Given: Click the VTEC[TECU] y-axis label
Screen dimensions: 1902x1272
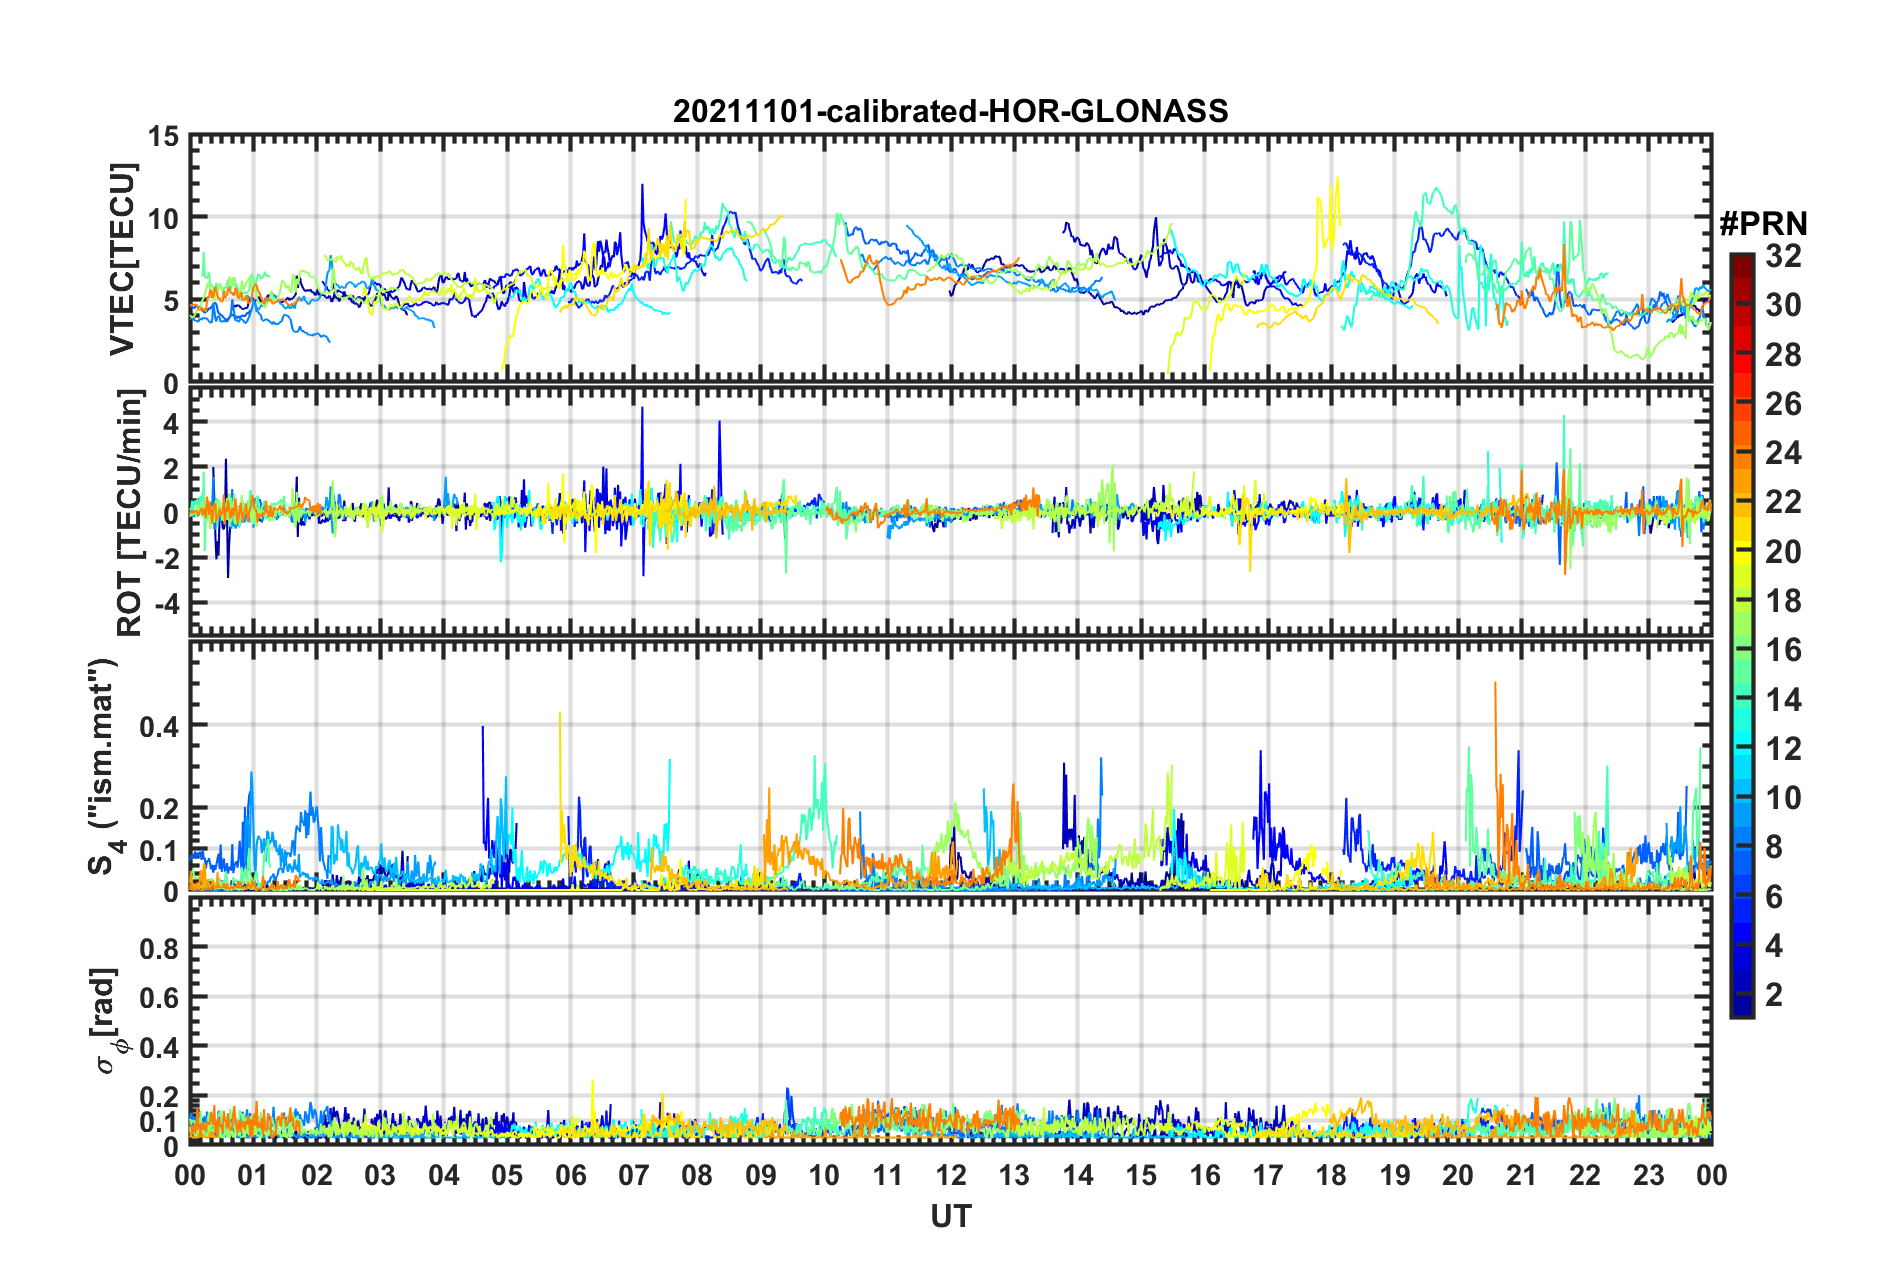Looking at the screenshot, I should 122,260.
